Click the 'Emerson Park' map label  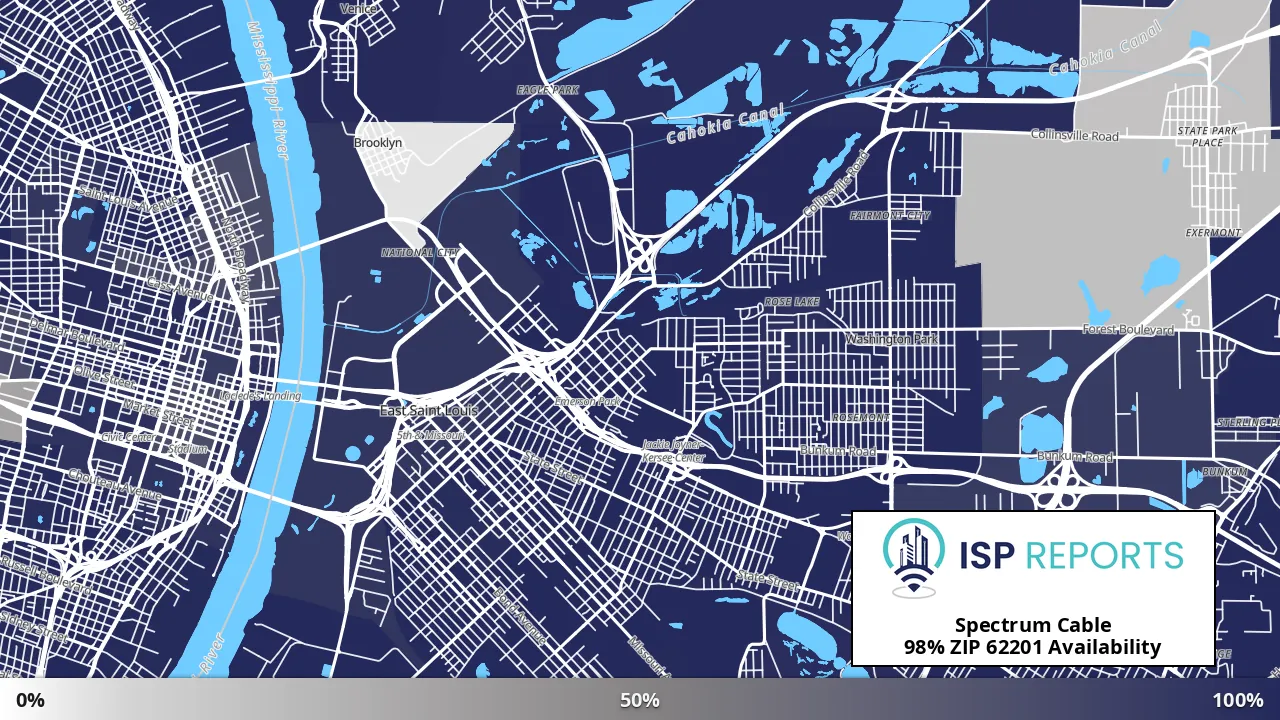point(588,401)
